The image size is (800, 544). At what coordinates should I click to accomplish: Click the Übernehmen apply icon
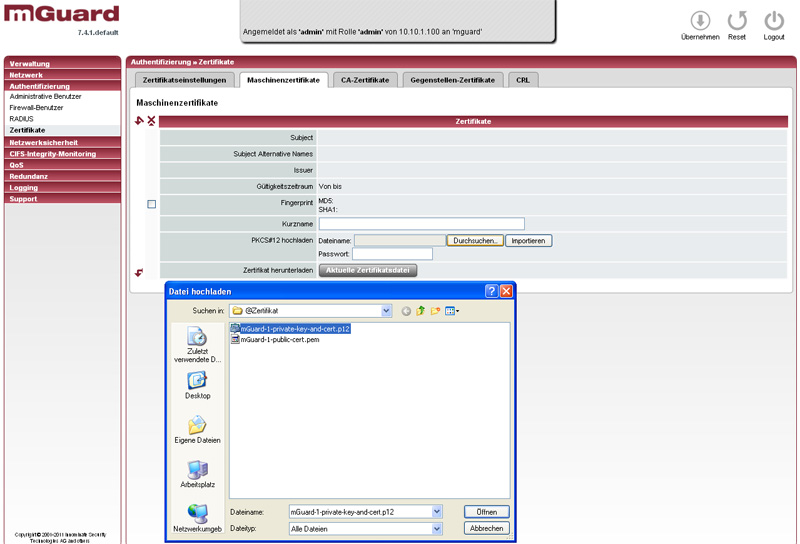[700, 21]
